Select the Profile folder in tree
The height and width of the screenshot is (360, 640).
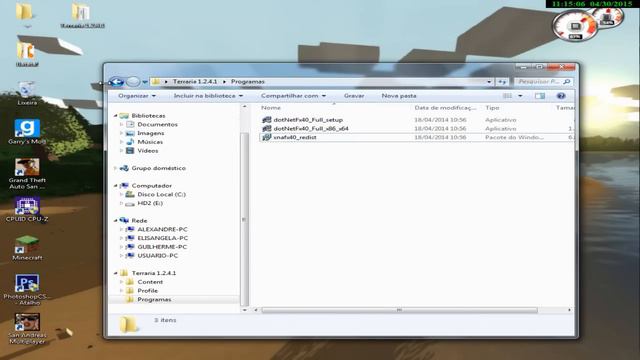tap(148, 291)
